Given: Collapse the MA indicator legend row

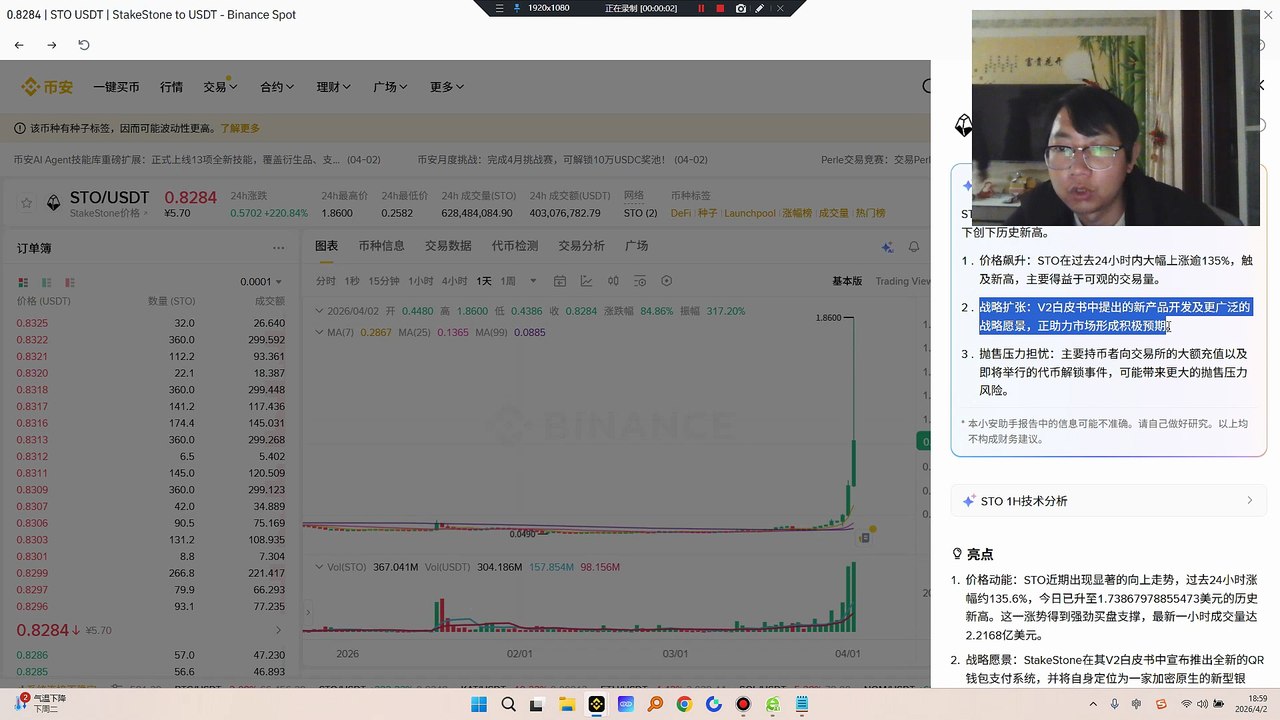Looking at the screenshot, I should pyautogui.click(x=320, y=332).
